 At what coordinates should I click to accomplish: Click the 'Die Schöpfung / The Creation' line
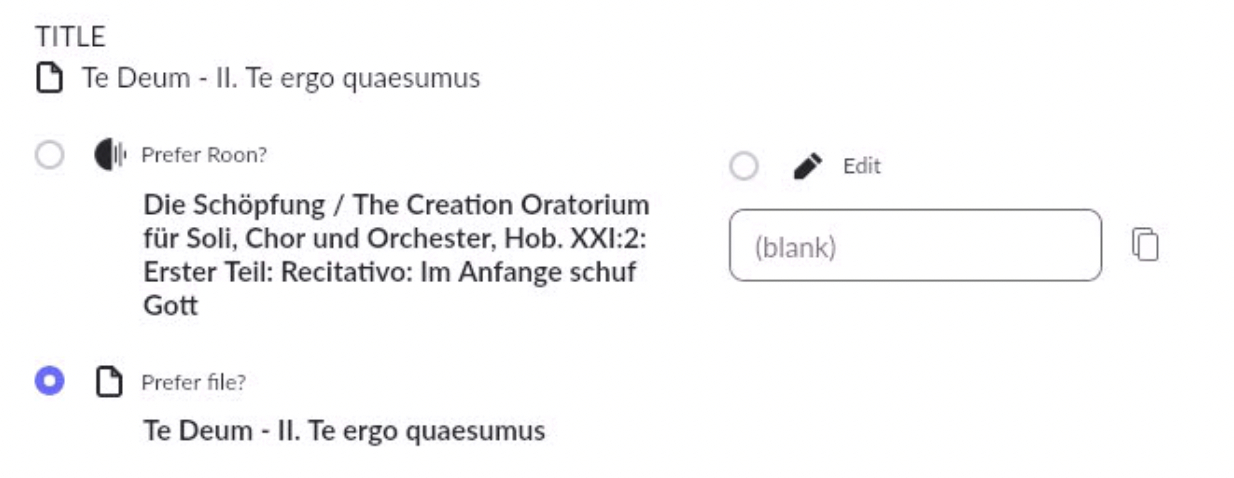pos(397,205)
